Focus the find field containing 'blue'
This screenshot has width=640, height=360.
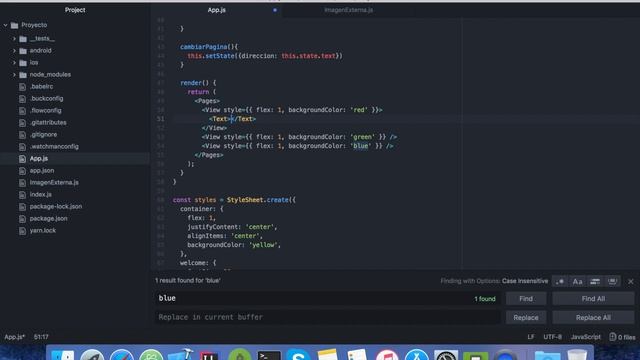[x=327, y=298]
